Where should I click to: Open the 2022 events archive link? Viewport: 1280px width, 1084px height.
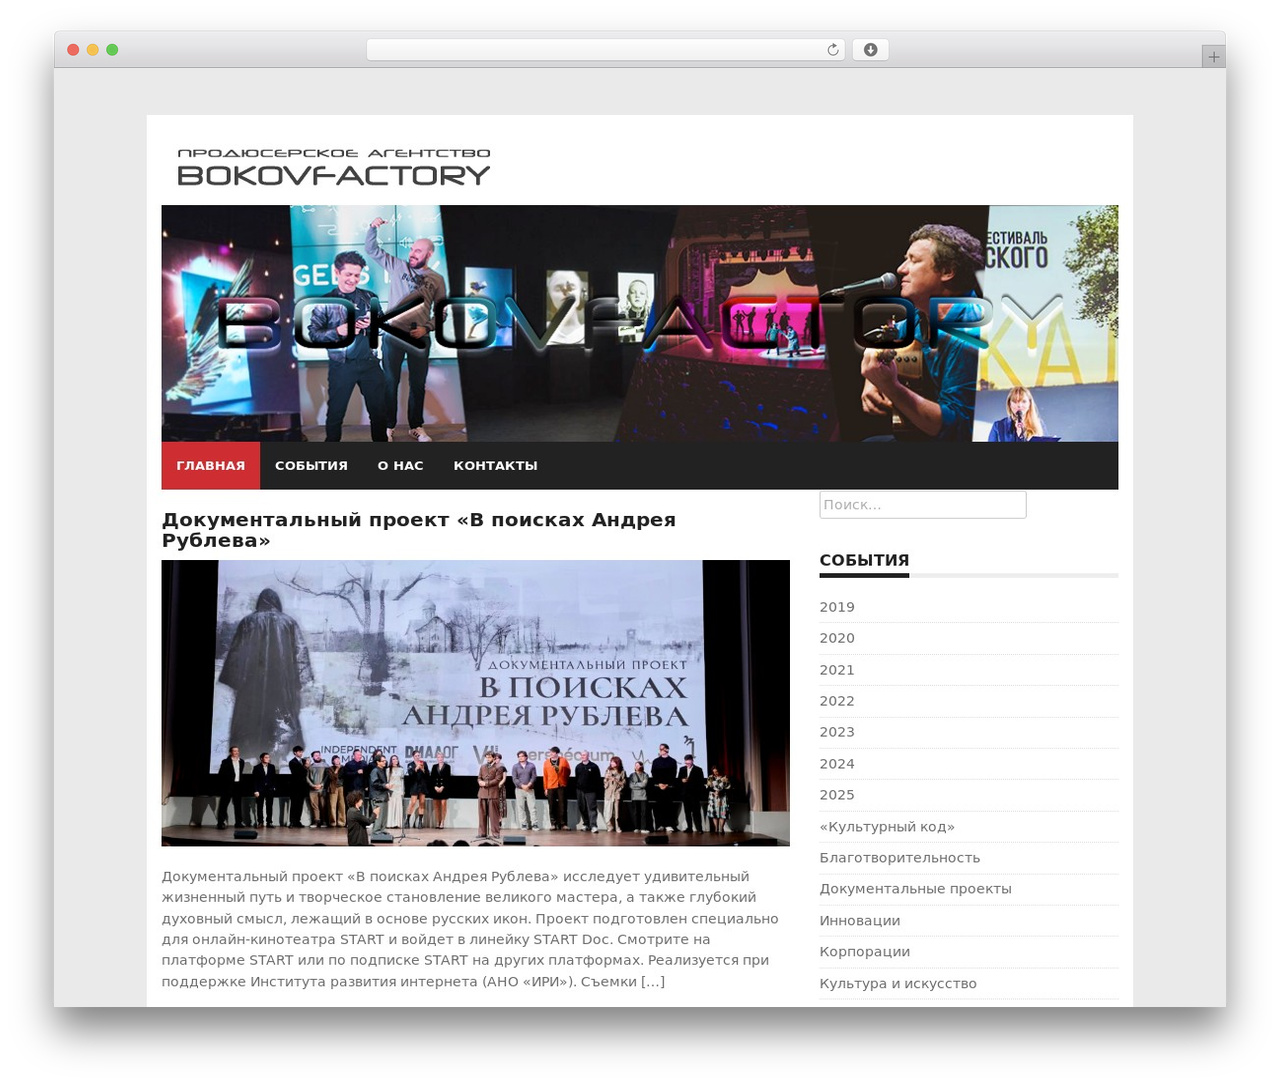837,701
